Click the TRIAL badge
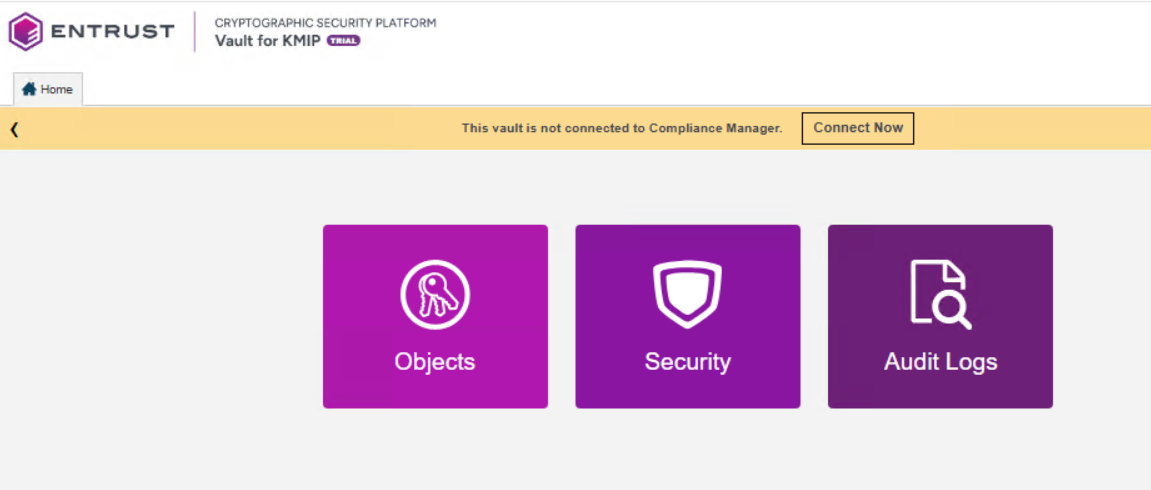 (344, 41)
